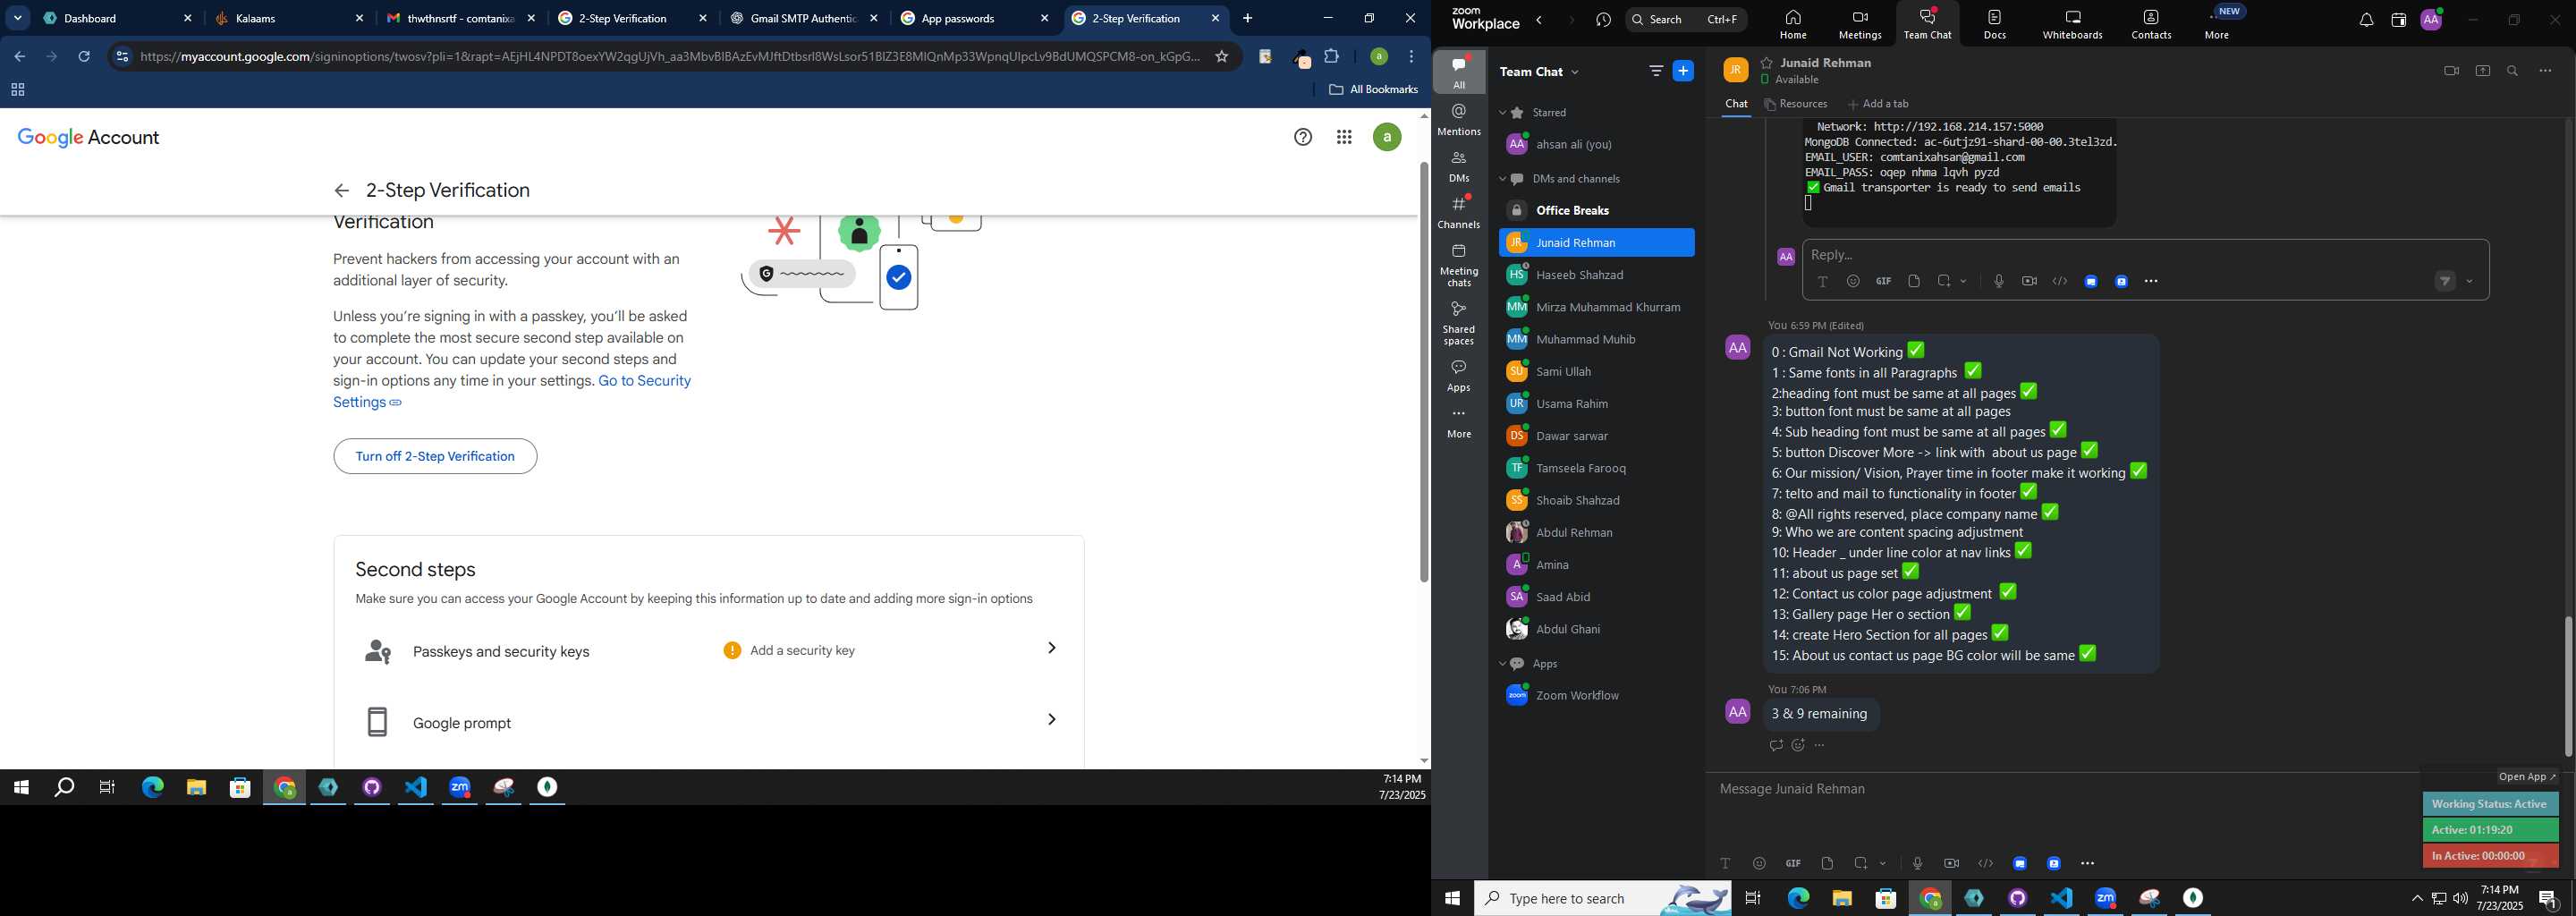Open Go to Security Settings link
This screenshot has width=2576, height=916.
click(512, 392)
